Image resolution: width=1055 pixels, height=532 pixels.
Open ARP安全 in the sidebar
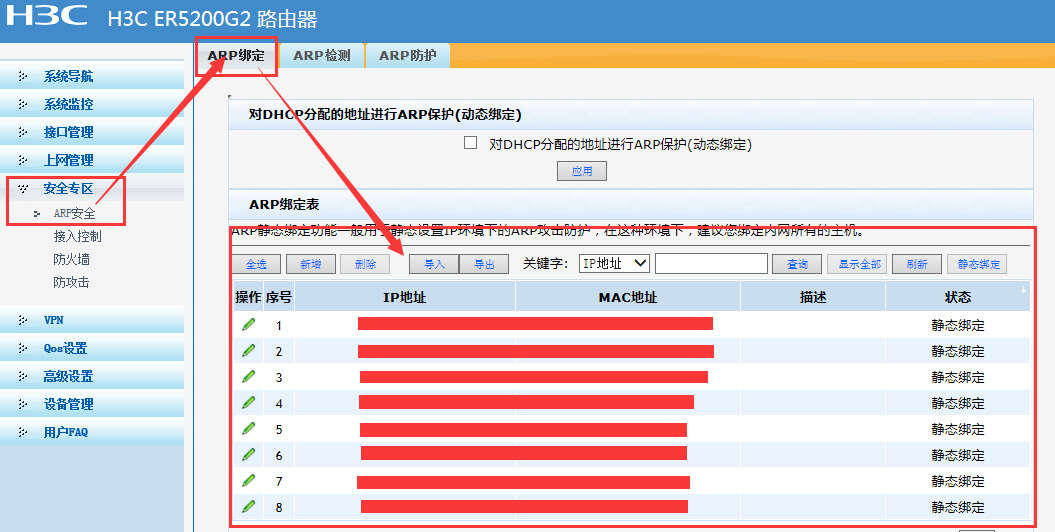[x=75, y=213]
